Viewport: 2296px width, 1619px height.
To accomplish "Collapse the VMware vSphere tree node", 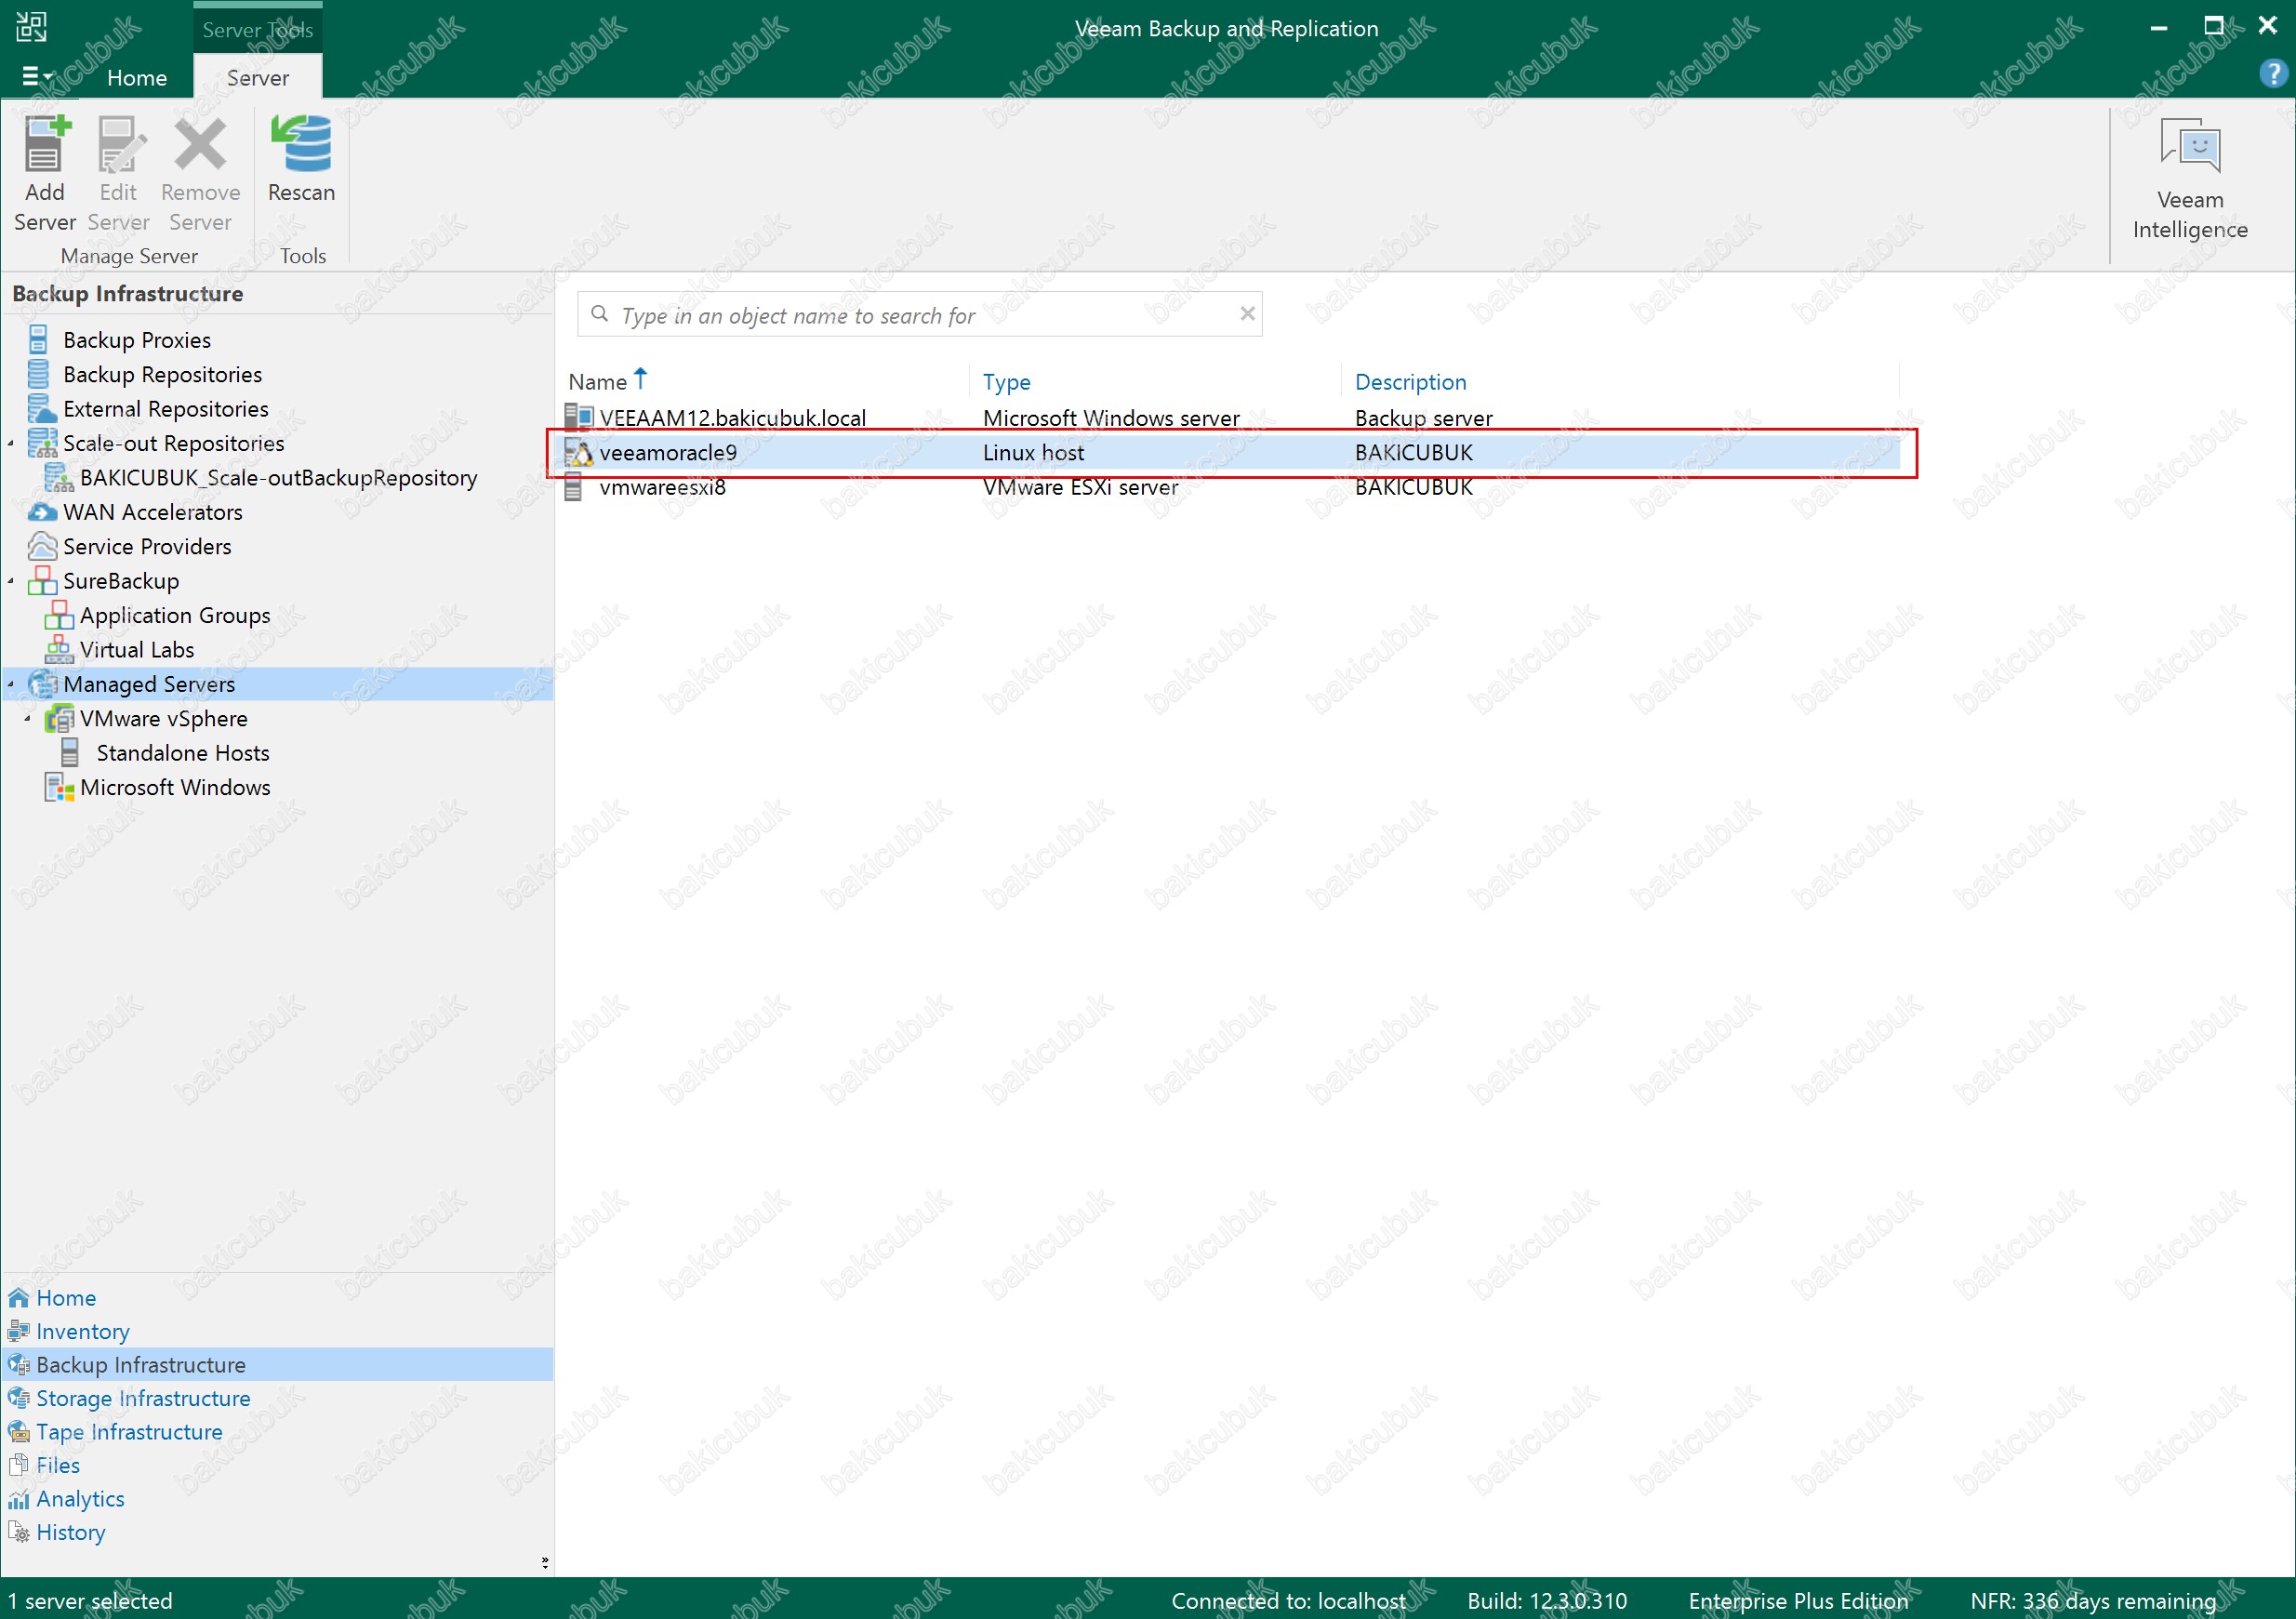I will click(28, 718).
